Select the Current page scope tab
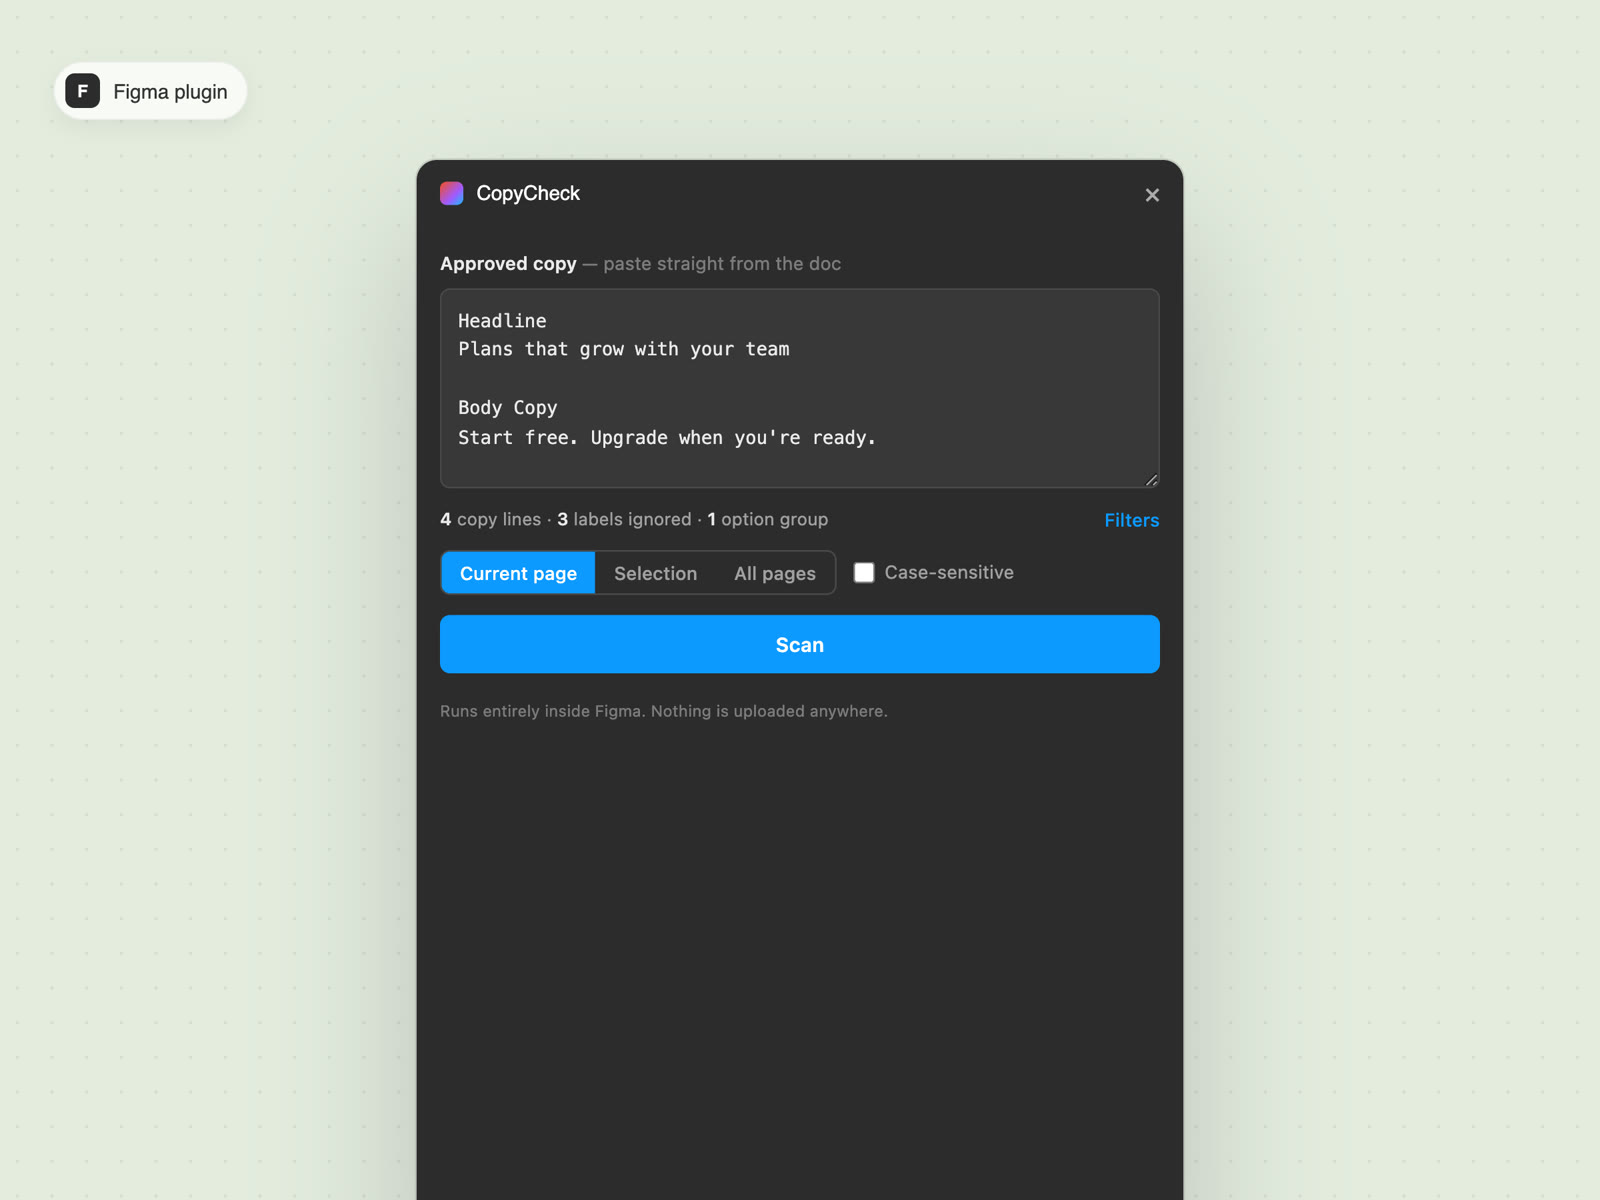1600x1200 pixels. 518,573
